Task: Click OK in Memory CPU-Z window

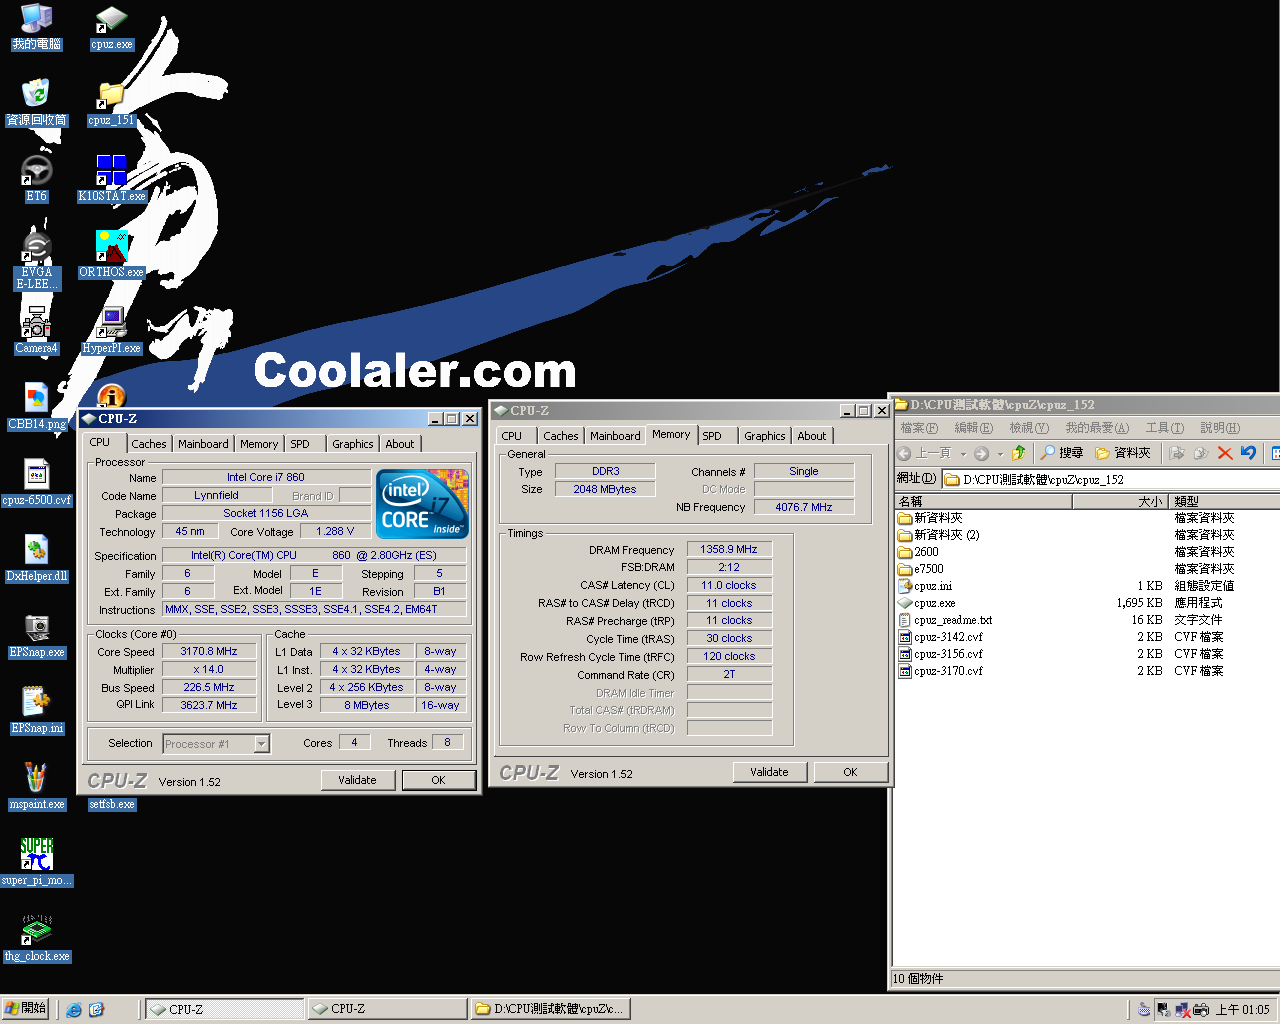Action: click(850, 772)
